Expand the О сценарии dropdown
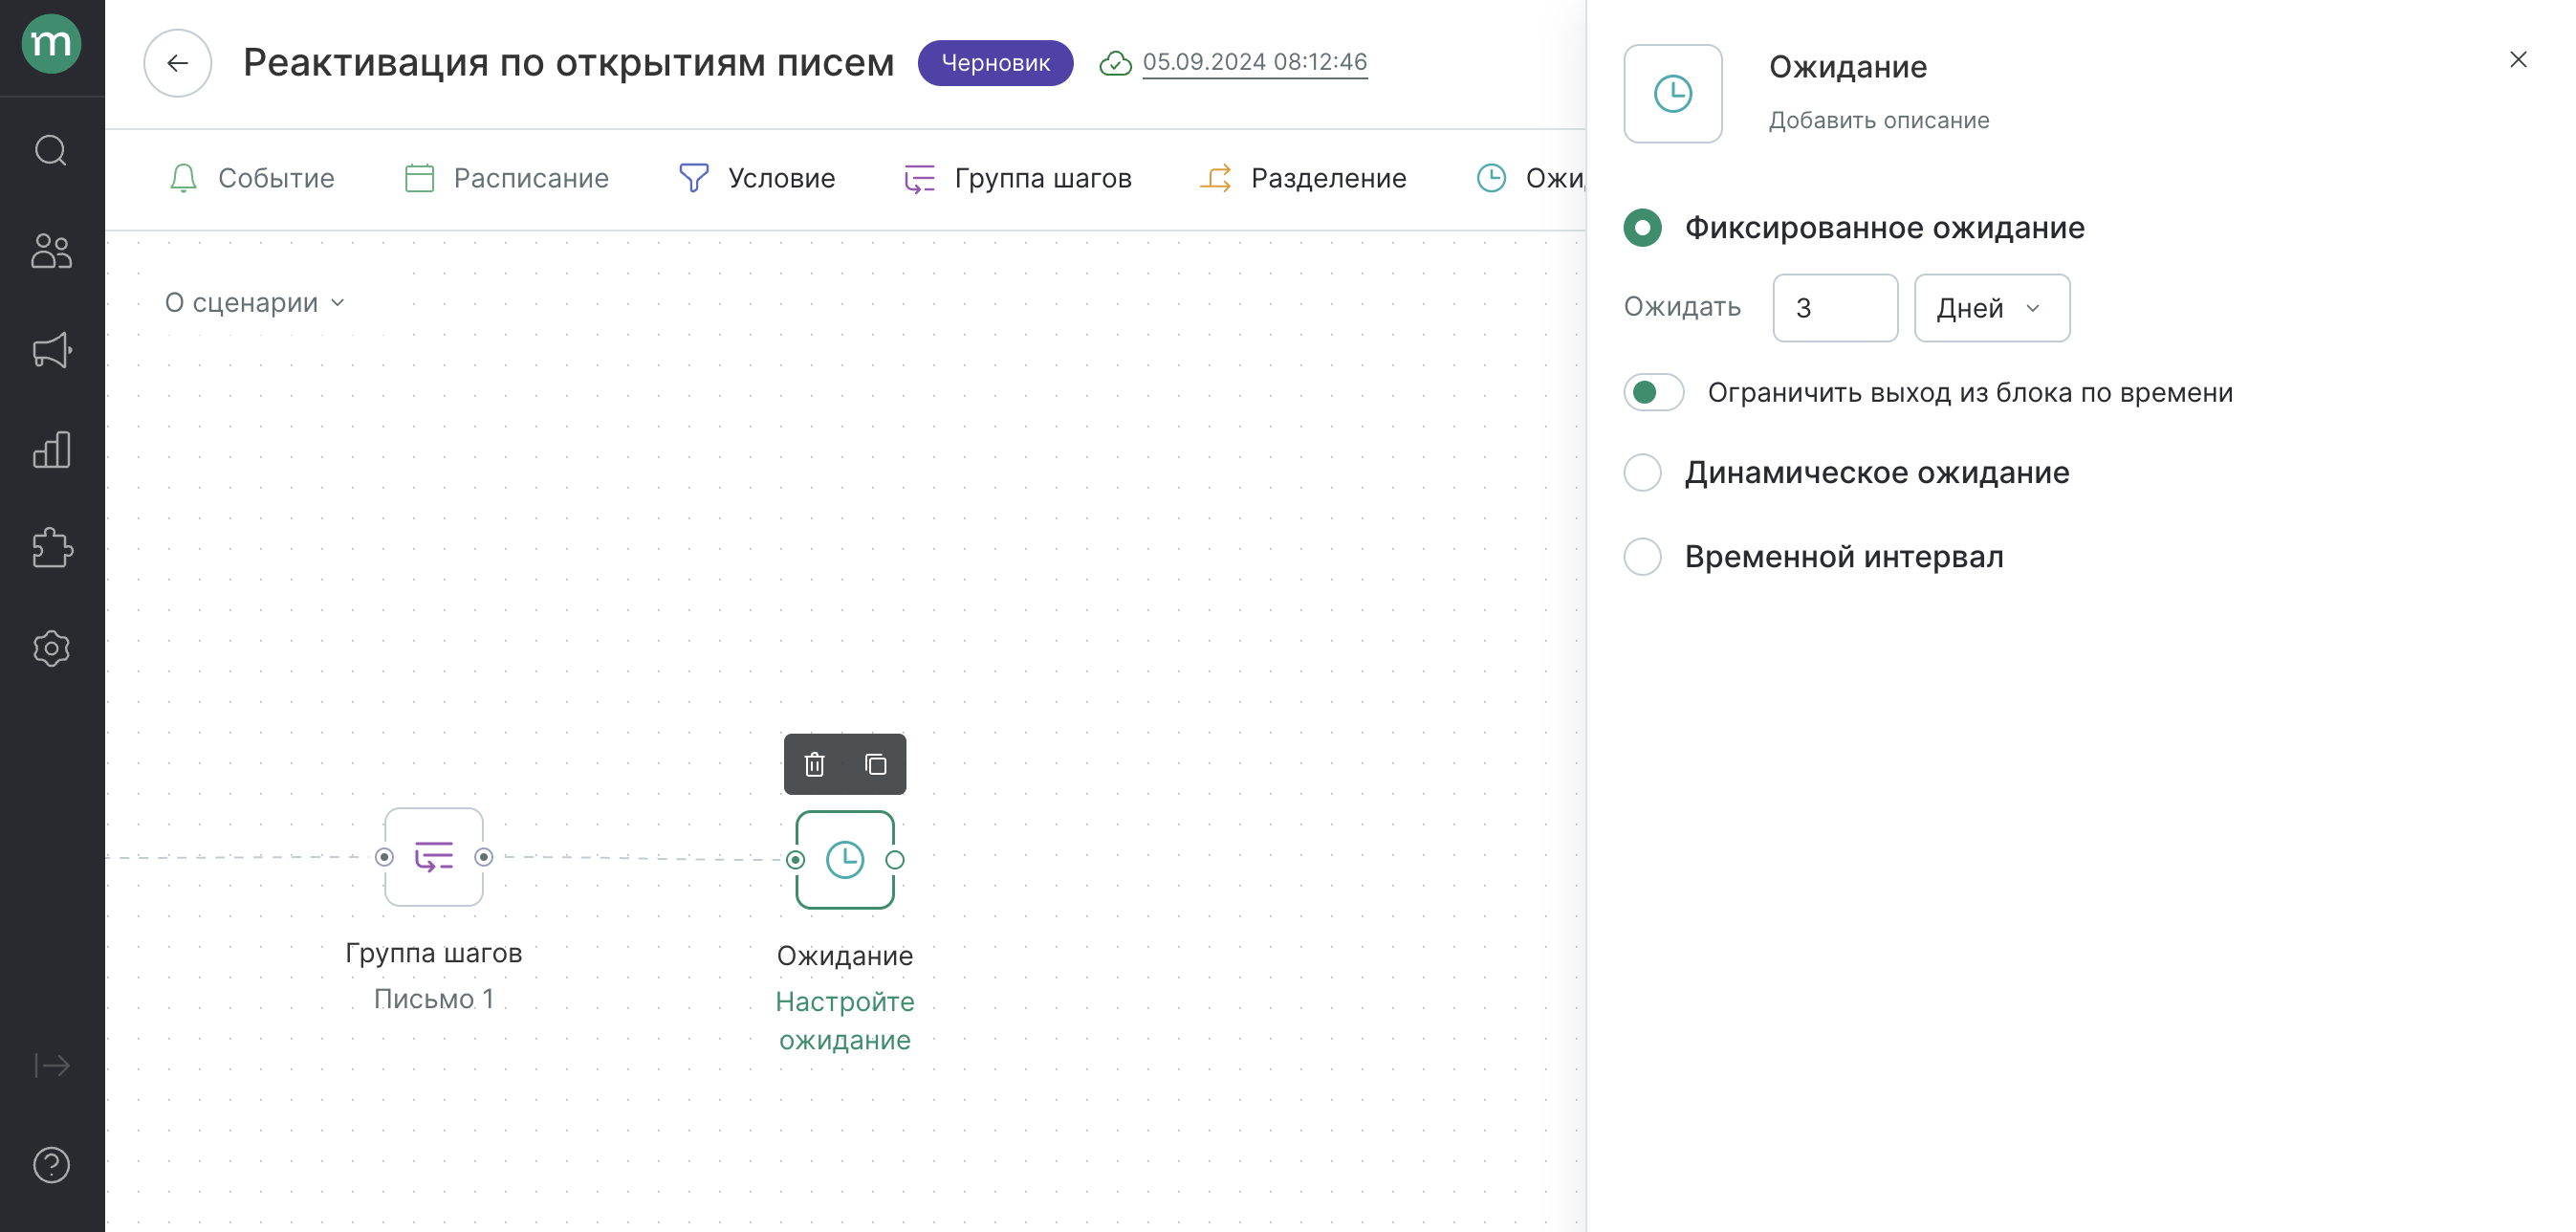This screenshot has height=1232, width=2576. pyautogui.click(x=255, y=302)
